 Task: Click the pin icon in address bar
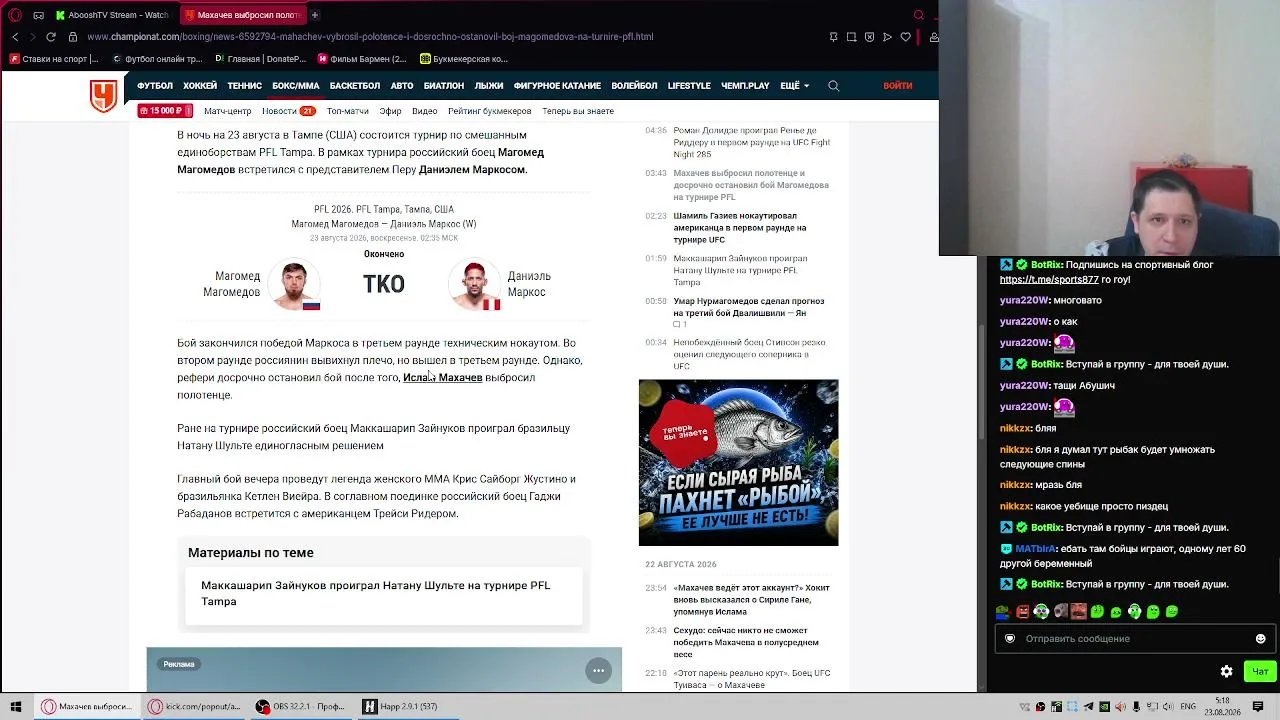[x=833, y=37]
